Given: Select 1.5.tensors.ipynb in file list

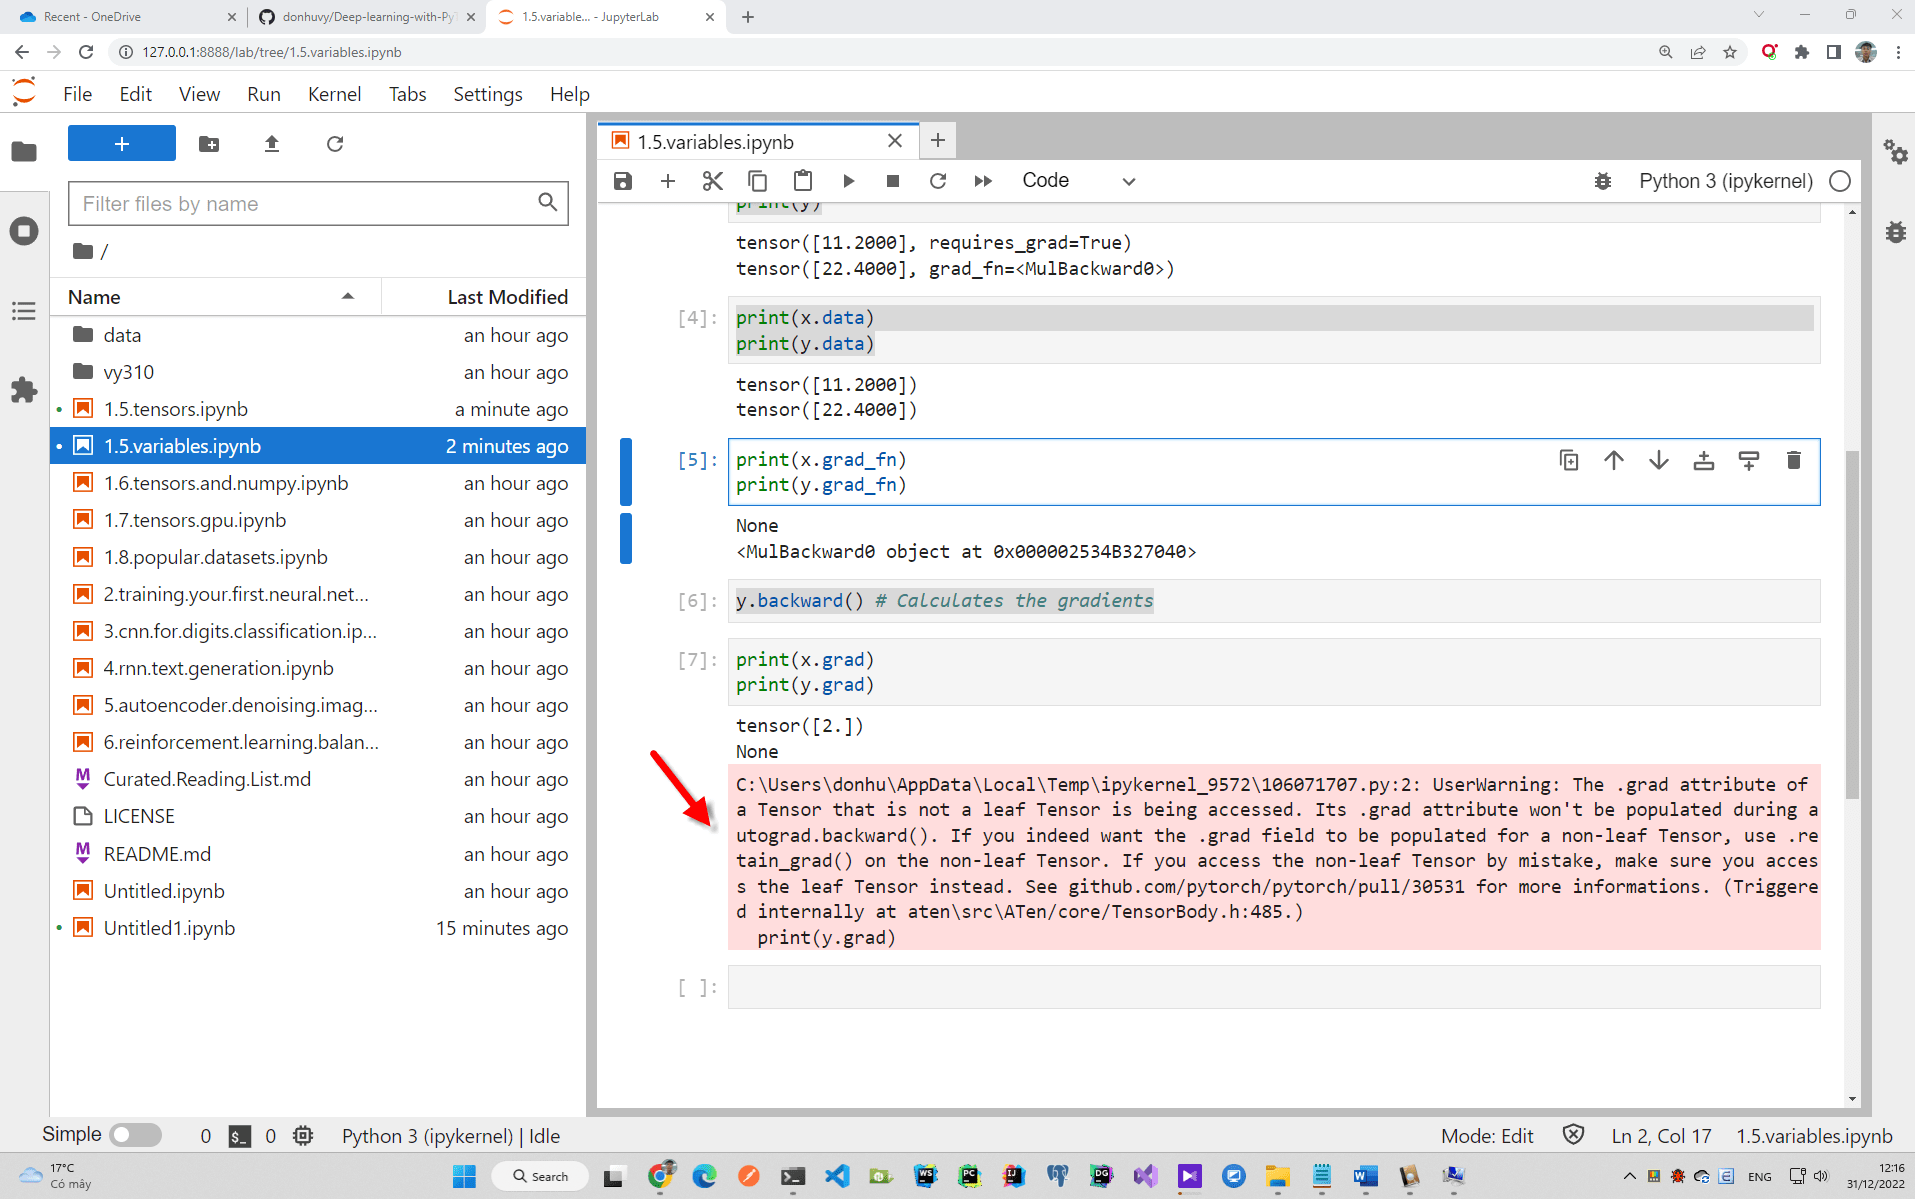Looking at the screenshot, I should point(318,409).
